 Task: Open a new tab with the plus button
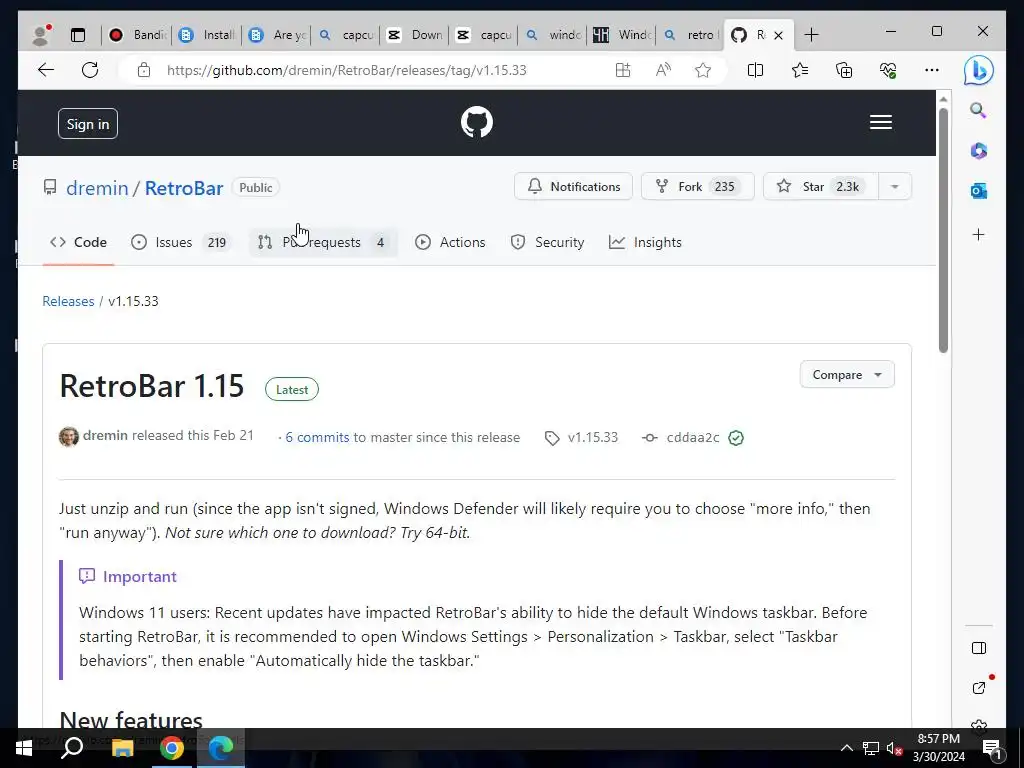tap(811, 35)
